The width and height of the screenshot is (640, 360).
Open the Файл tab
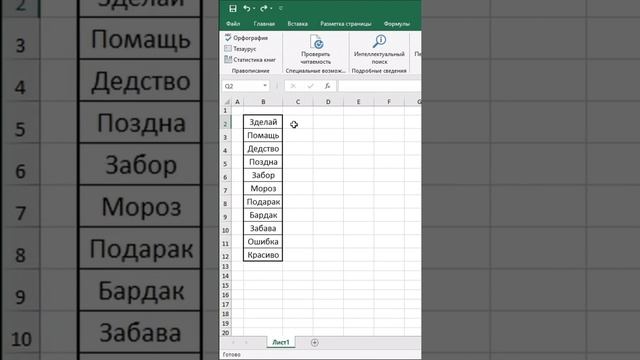click(x=233, y=24)
